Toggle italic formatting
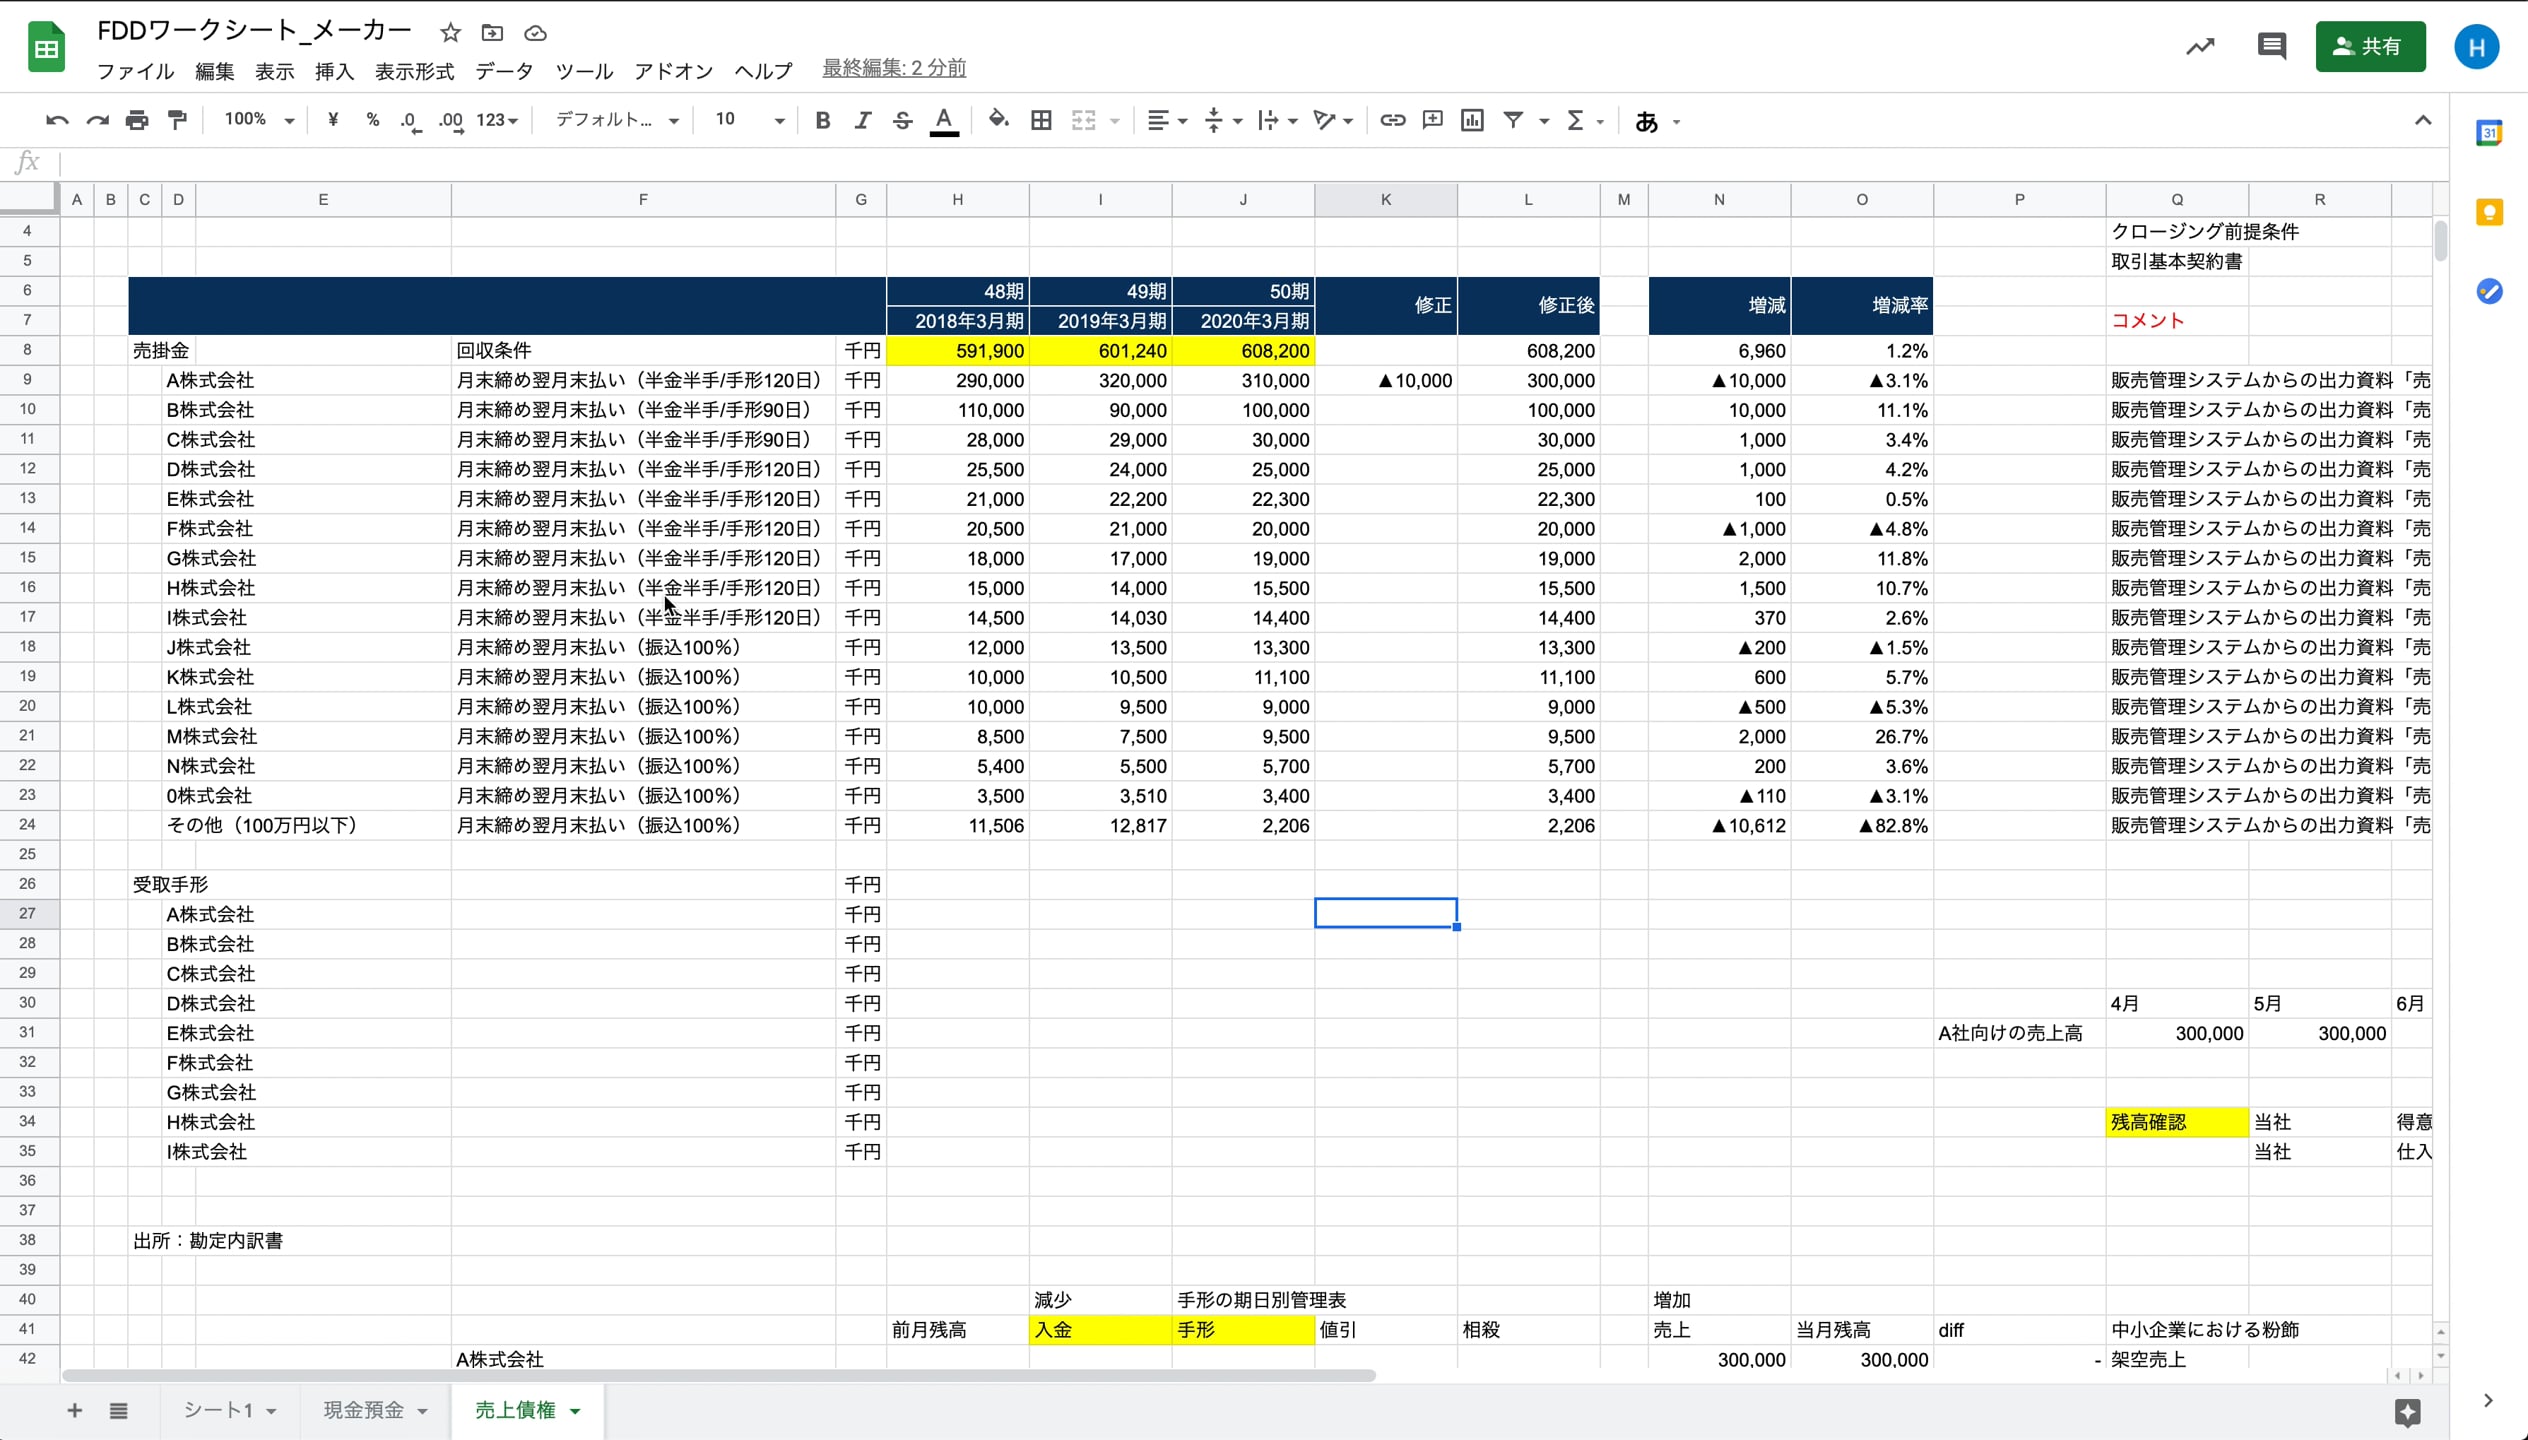Screen dimensions: 2528x1440 coord(862,121)
